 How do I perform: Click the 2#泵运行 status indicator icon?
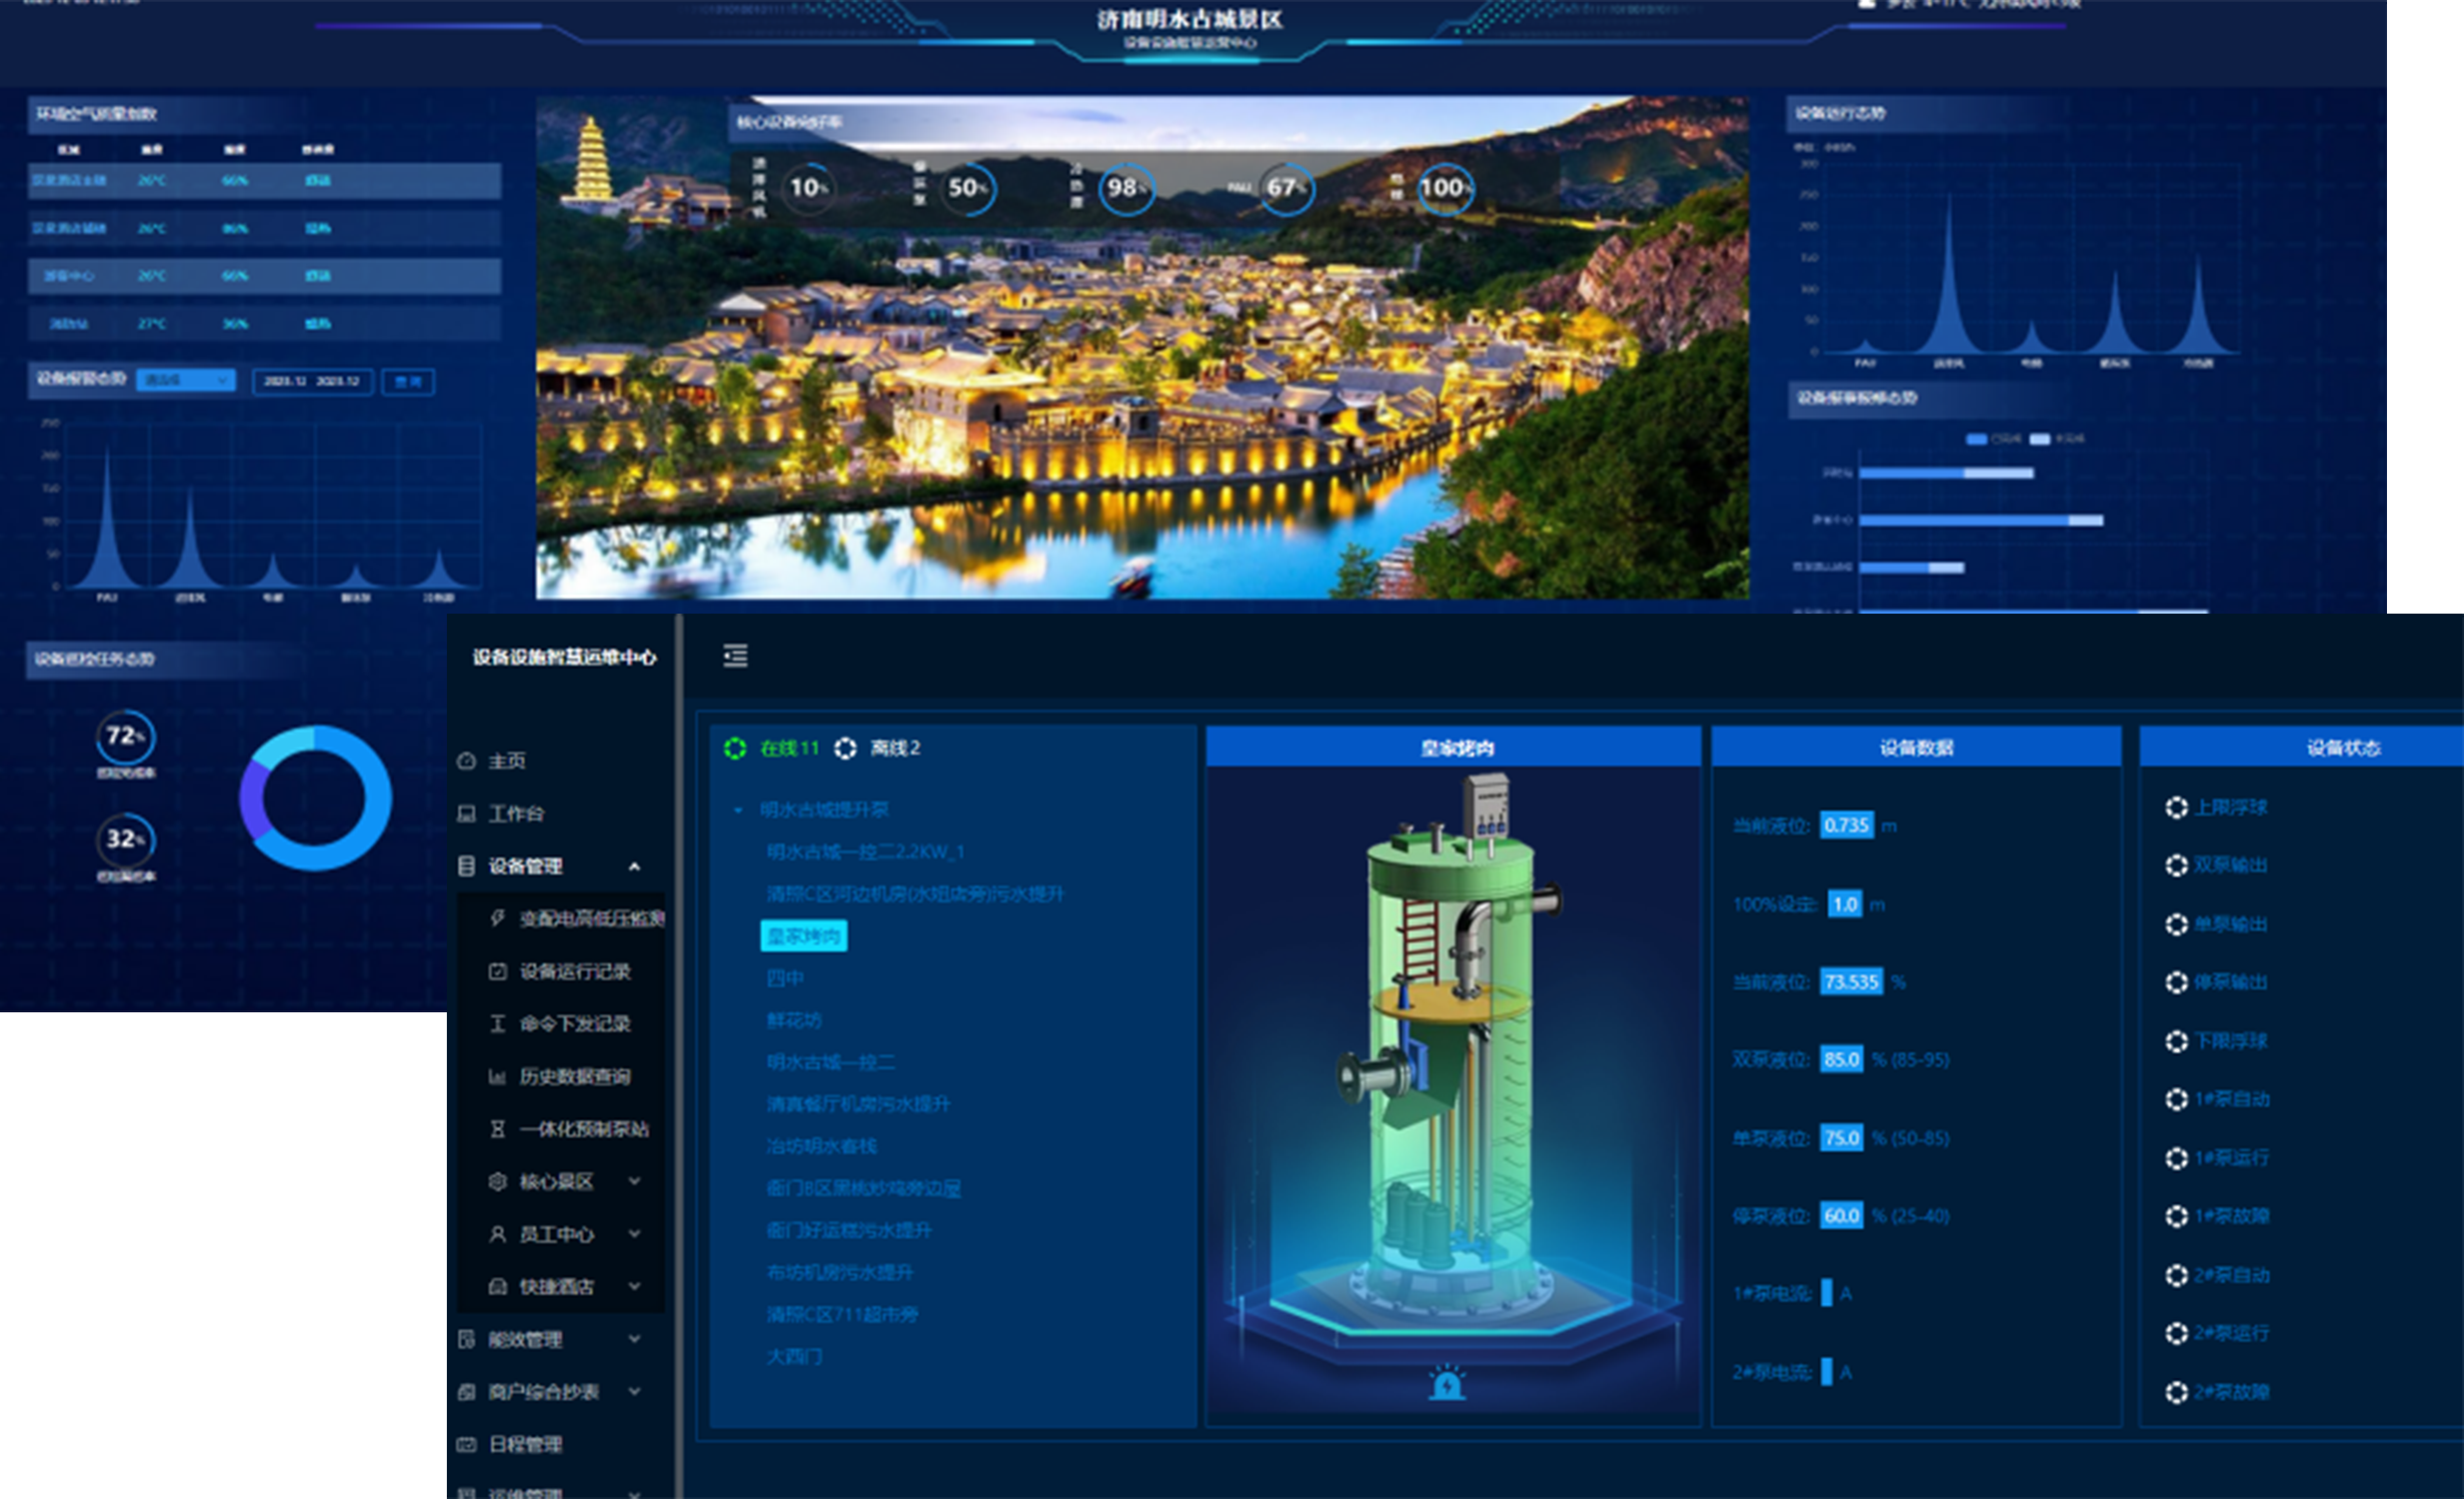coord(2176,1333)
